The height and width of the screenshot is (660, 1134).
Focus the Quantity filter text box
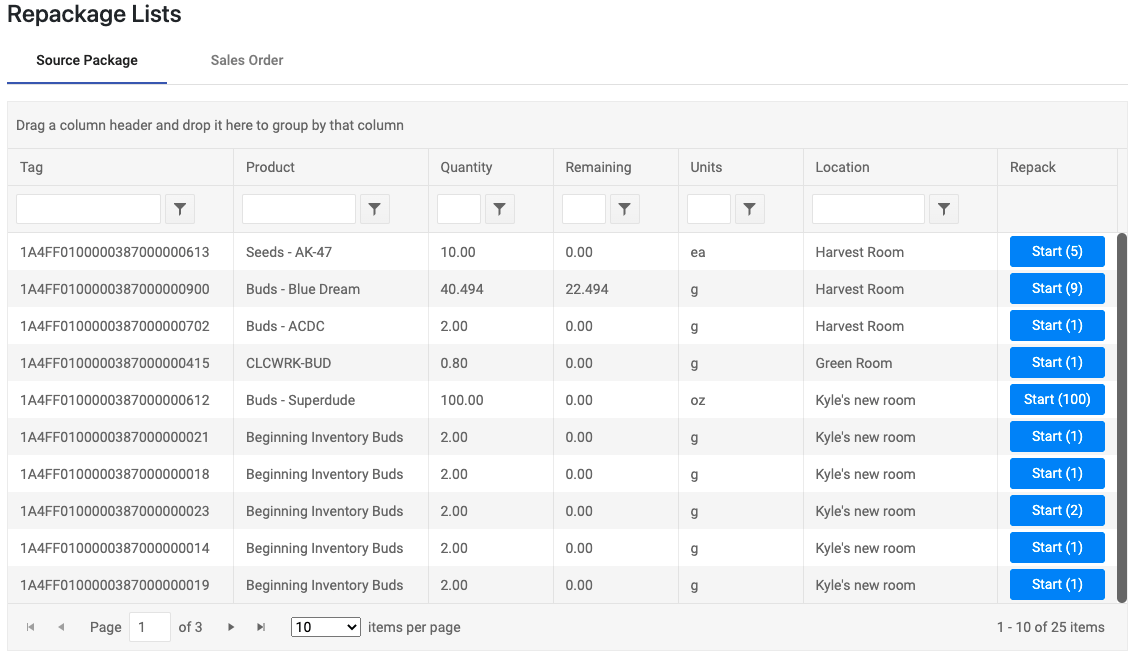pyautogui.click(x=459, y=209)
